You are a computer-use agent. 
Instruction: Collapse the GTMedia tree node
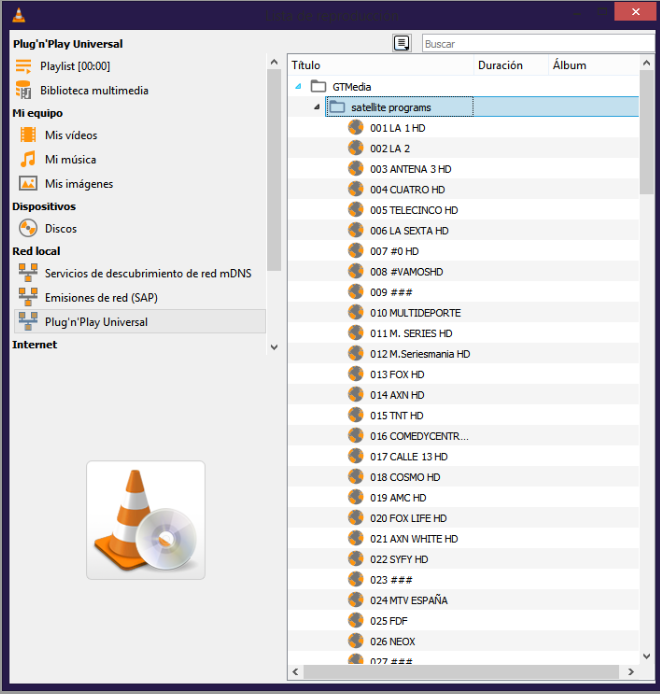pos(298,87)
